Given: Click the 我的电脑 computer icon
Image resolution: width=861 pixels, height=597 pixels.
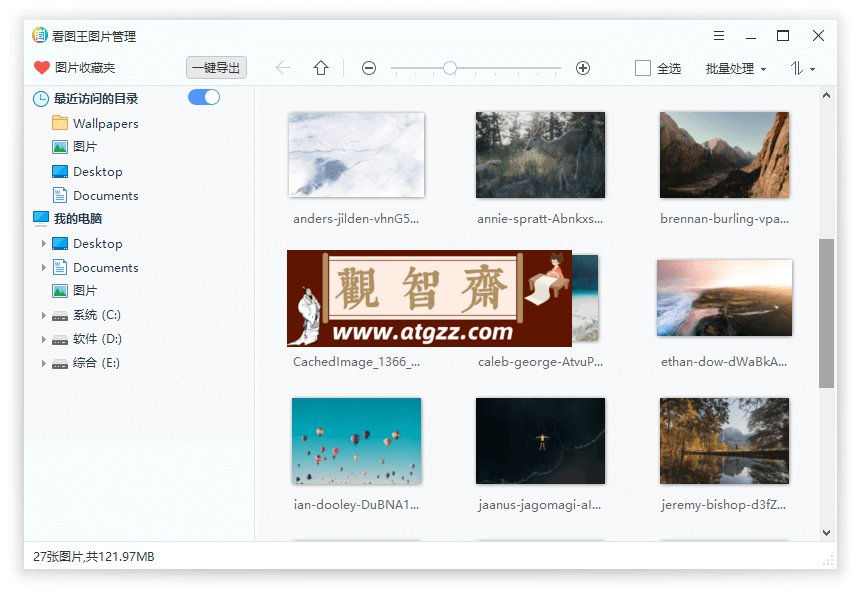Looking at the screenshot, I should [x=41, y=219].
